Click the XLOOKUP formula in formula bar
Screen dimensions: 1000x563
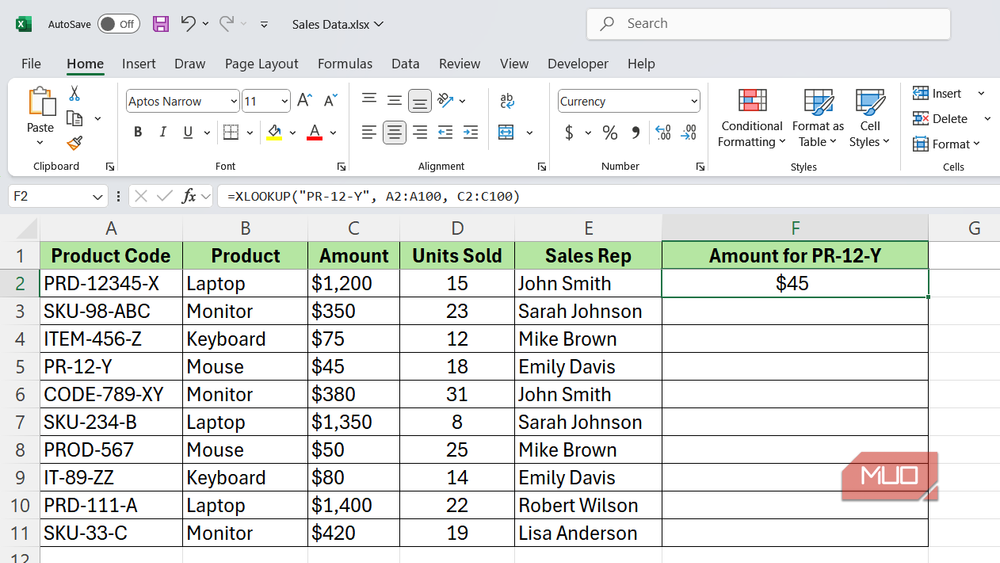374,196
